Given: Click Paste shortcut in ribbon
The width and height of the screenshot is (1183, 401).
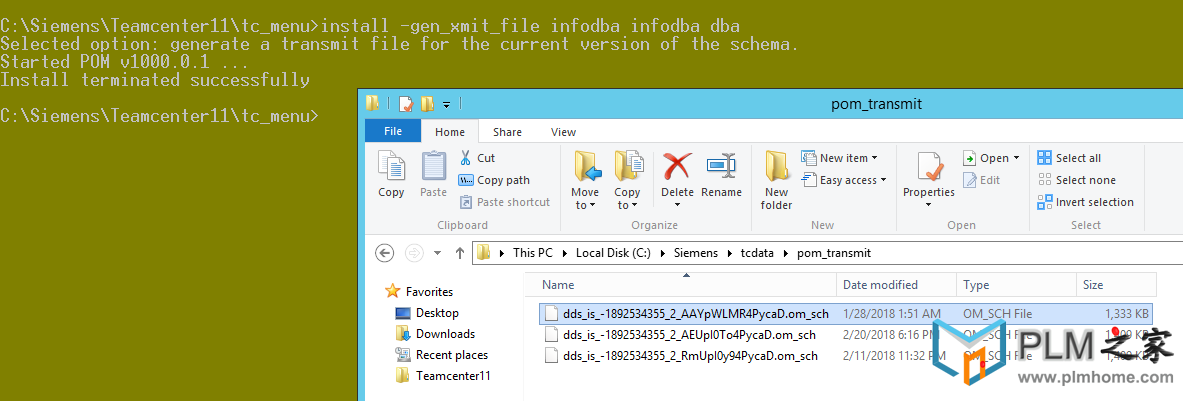Looking at the screenshot, I should coord(505,202).
